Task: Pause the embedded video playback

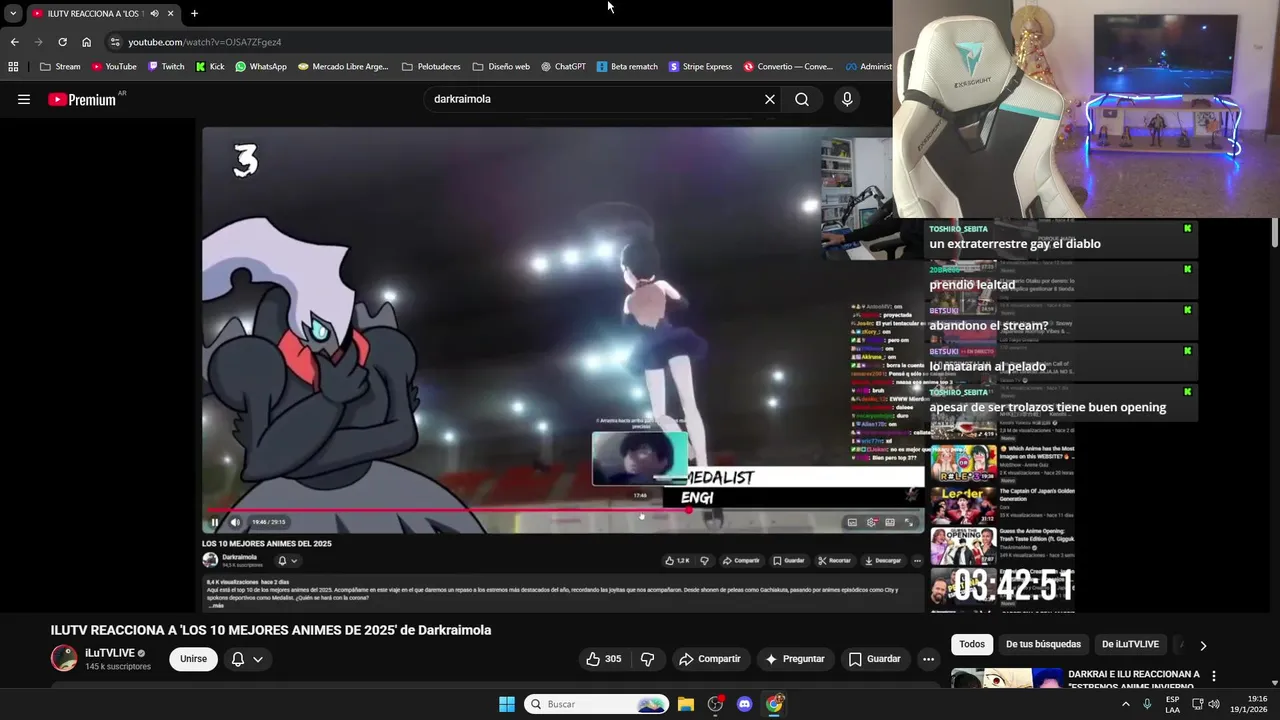Action: (214, 522)
